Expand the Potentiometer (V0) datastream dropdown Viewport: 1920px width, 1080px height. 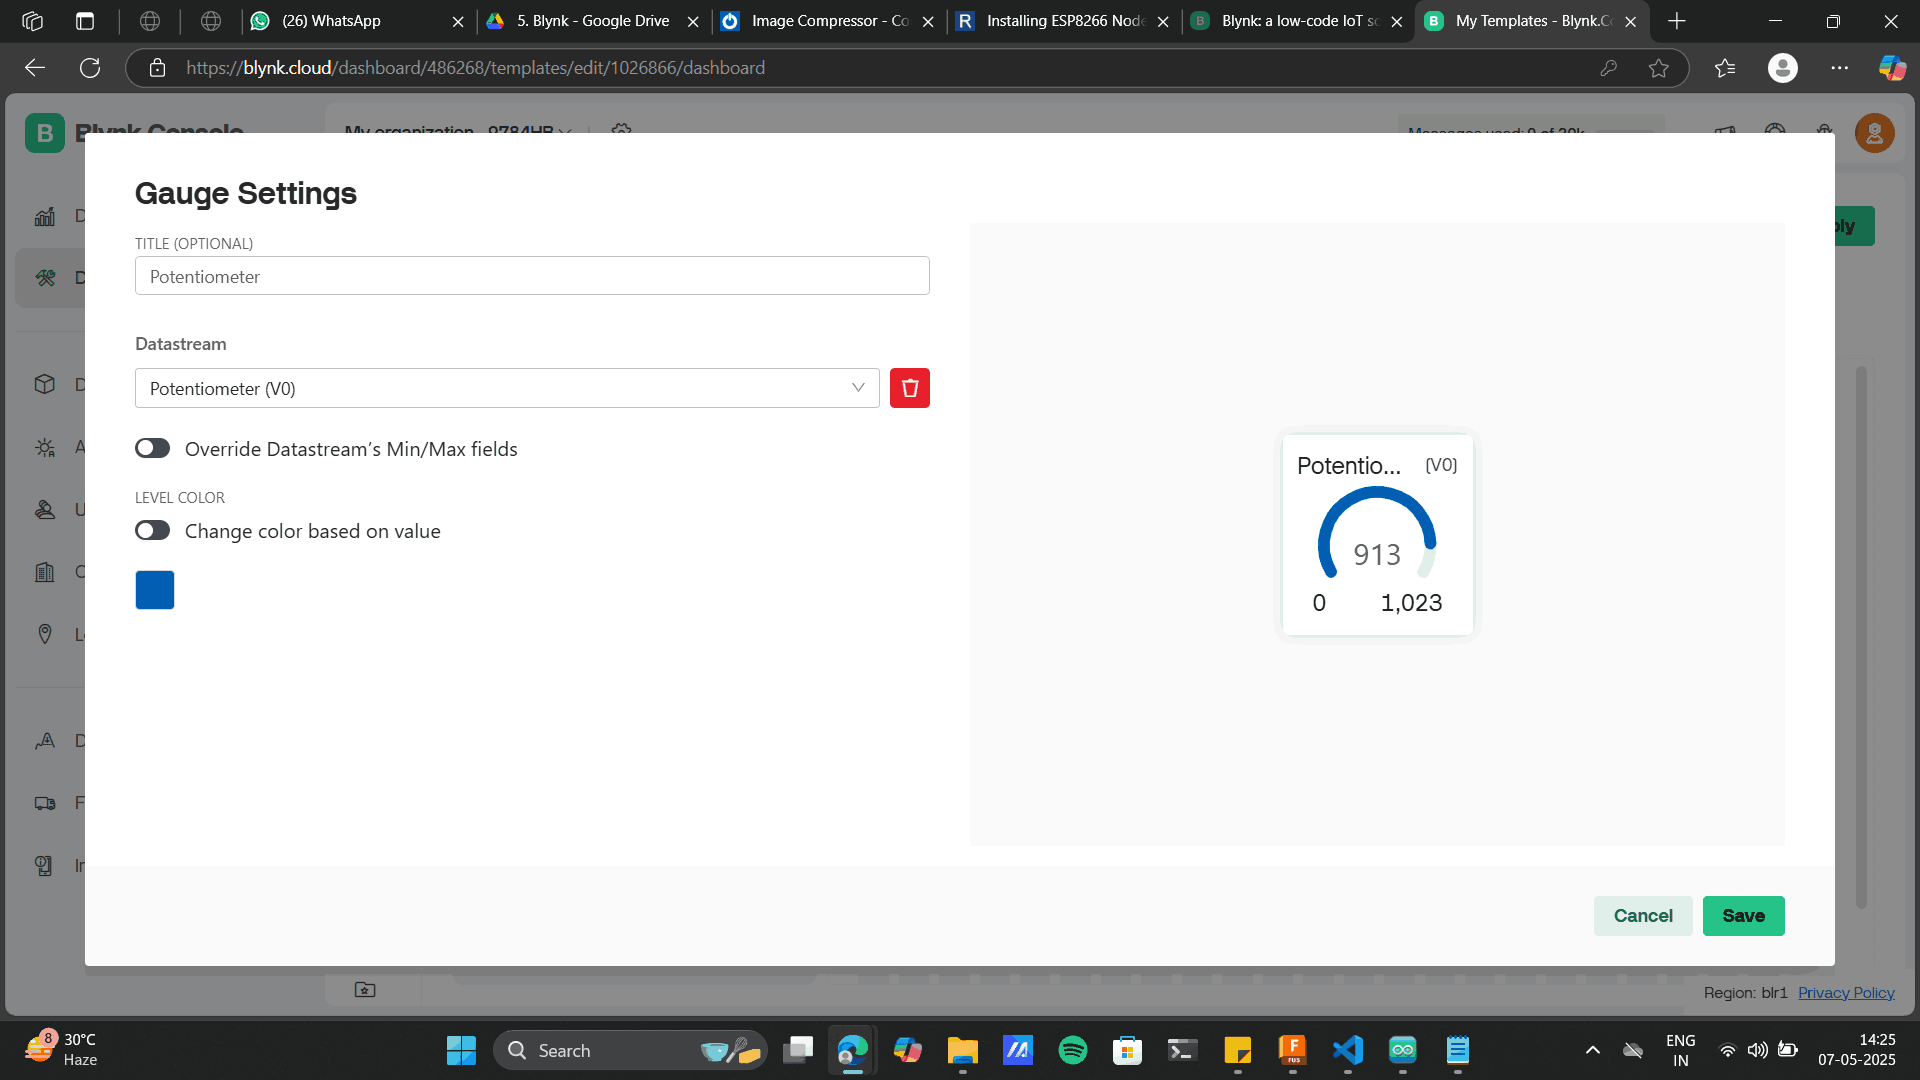[507, 388]
